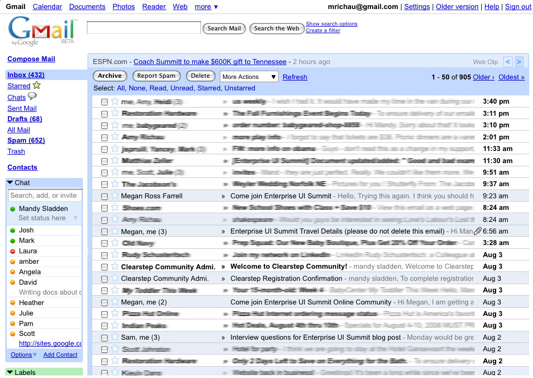Show next web clip with right arrow
Viewport: 533px width, 378px height.
coord(519,62)
